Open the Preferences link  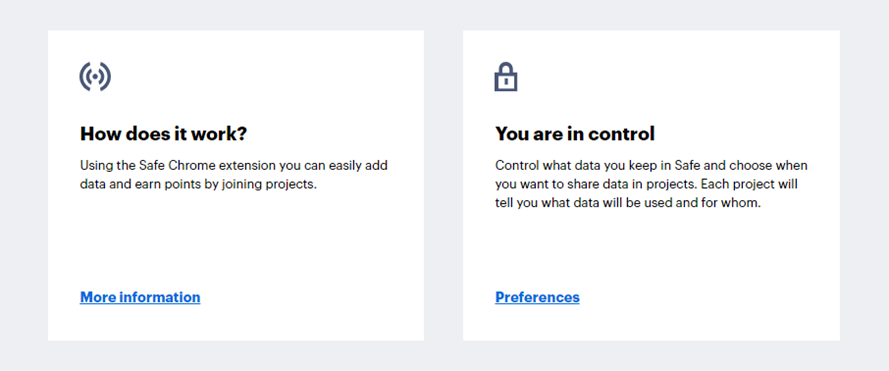pyautogui.click(x=537, y=297)
